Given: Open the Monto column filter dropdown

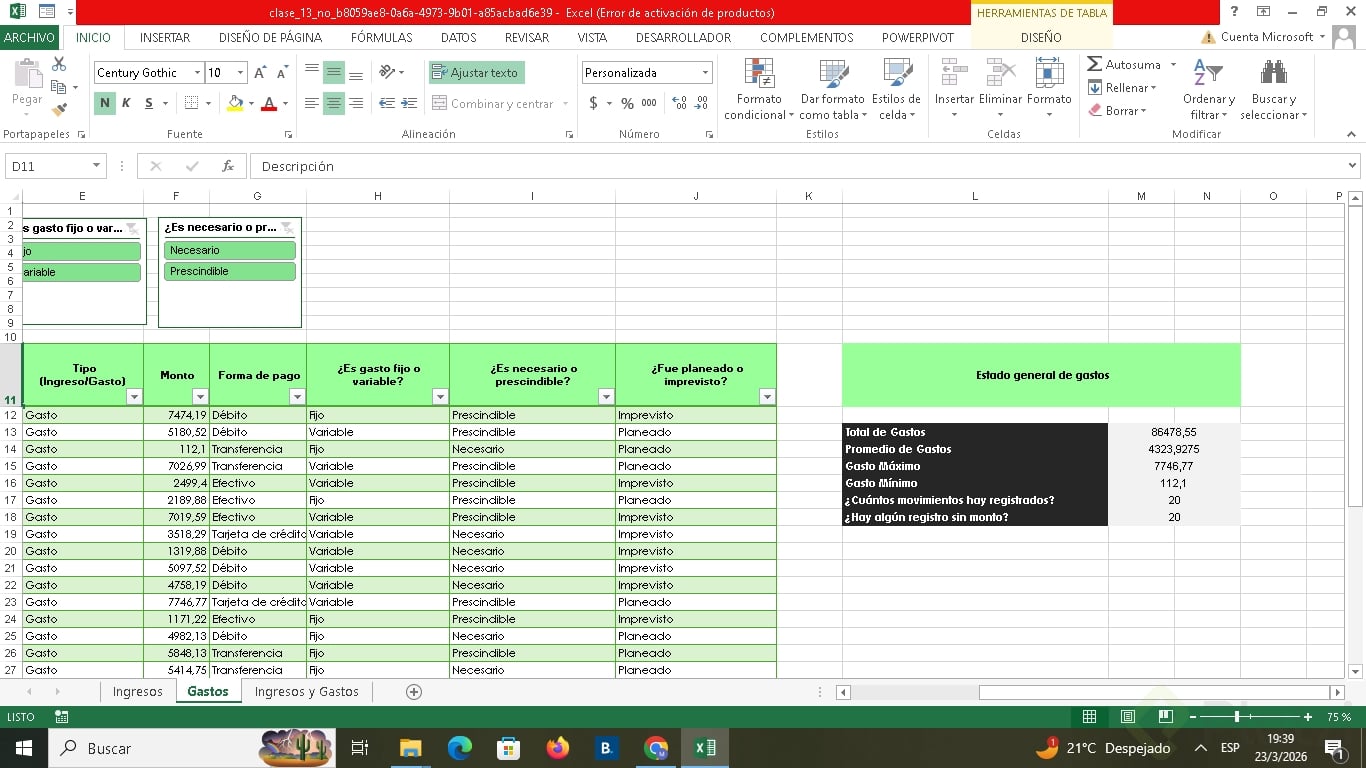Looking at the screenshot, I should 200,397.
